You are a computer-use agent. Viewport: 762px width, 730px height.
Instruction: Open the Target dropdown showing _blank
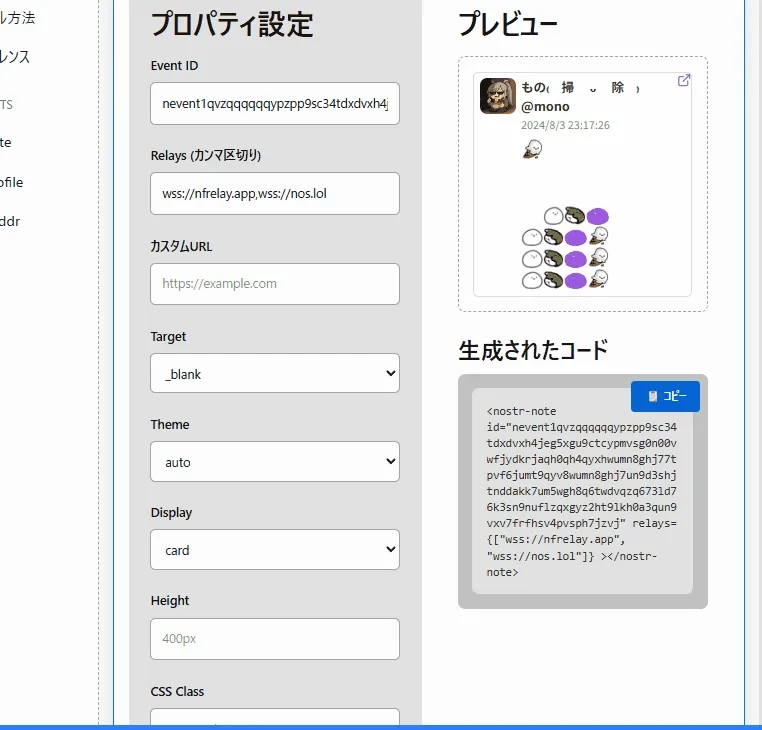pos(275,374)
